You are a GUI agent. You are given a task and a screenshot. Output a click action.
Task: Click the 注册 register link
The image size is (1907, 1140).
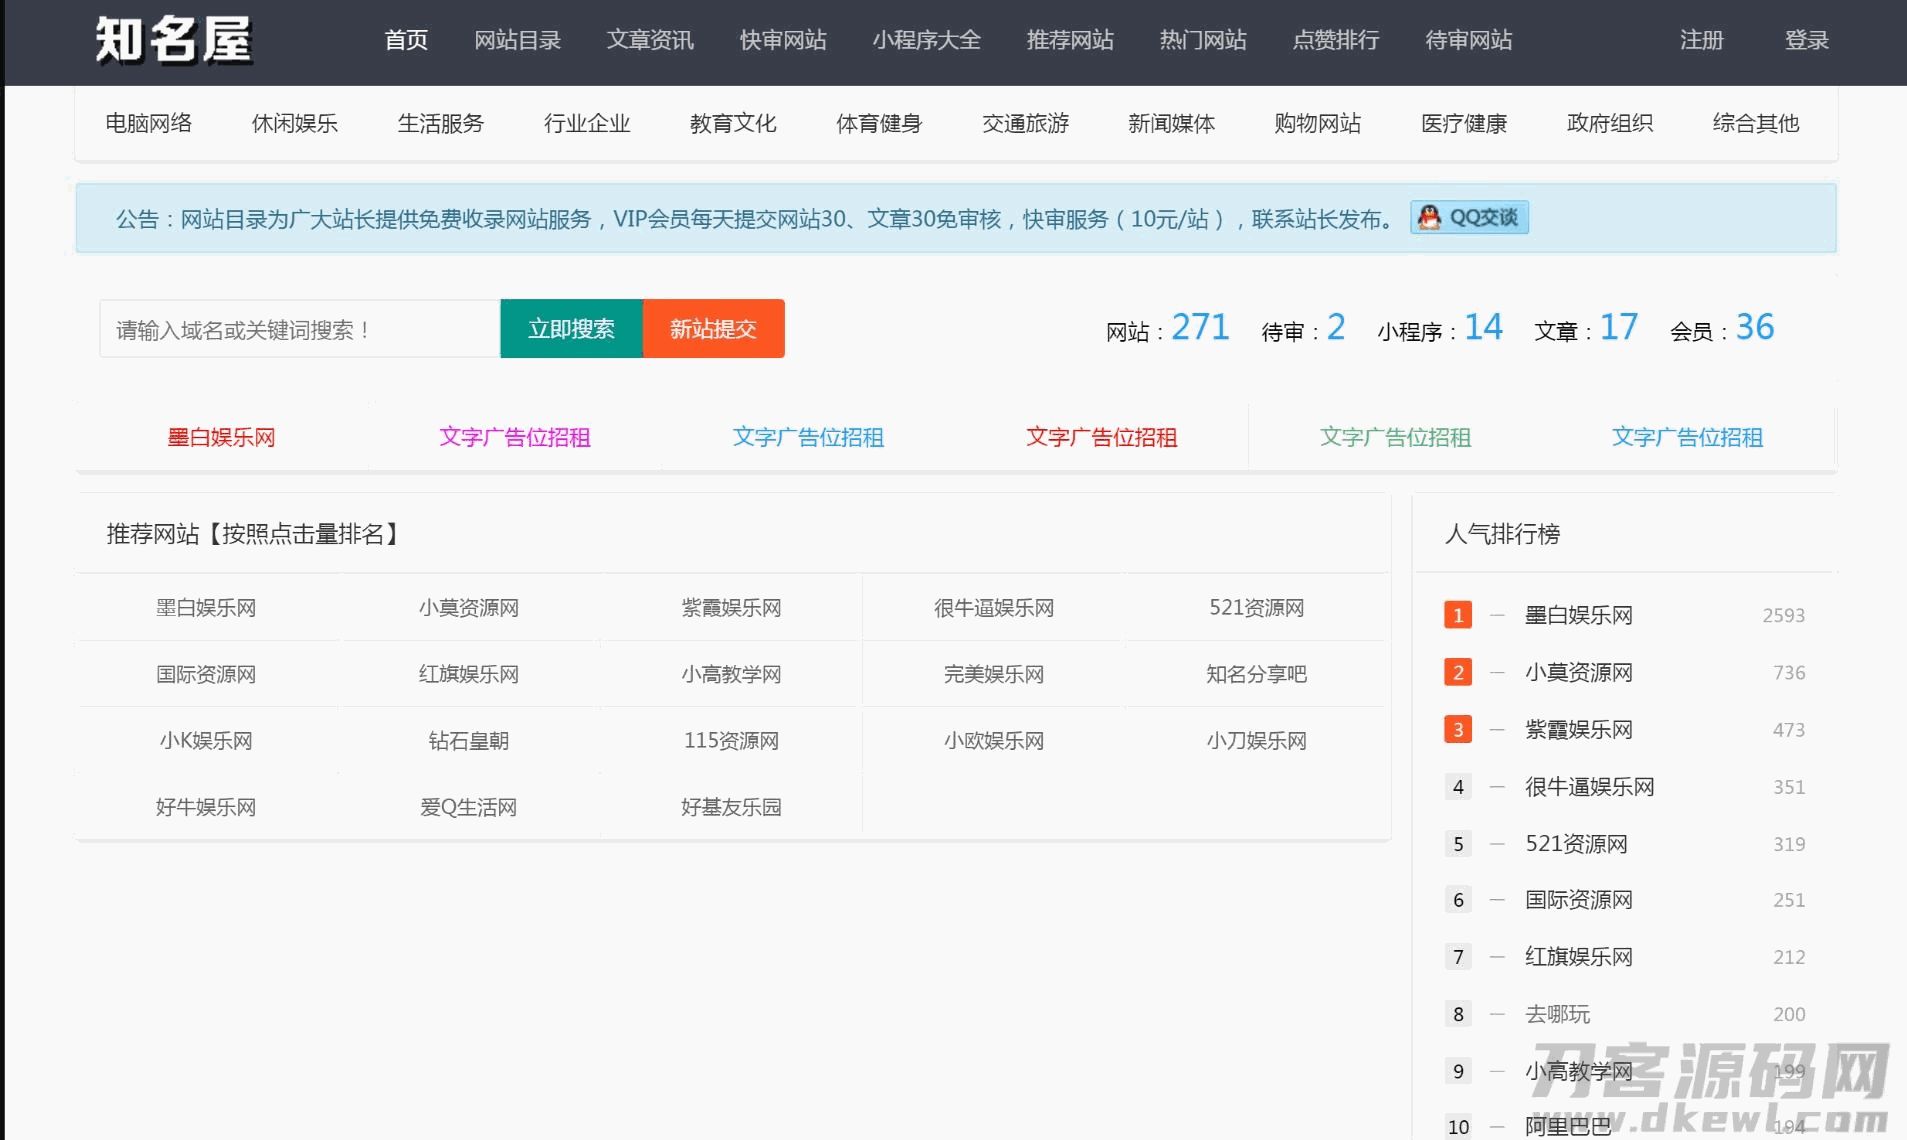coord(1701,40)
